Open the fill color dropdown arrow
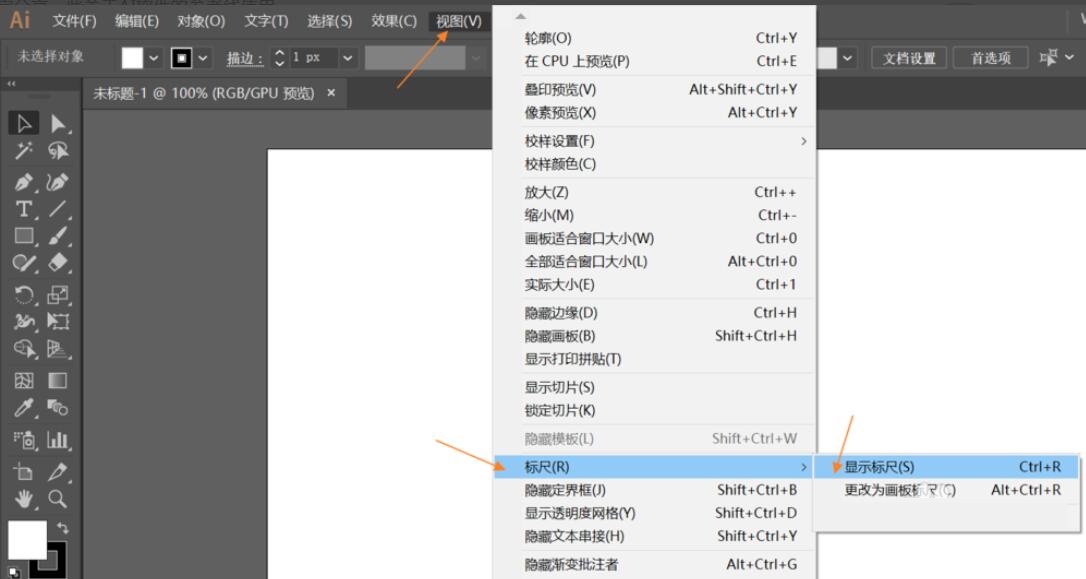Image resolution: width=1086 pixels, height=579 pixels. pyautogui.click(x=154, y=58)
